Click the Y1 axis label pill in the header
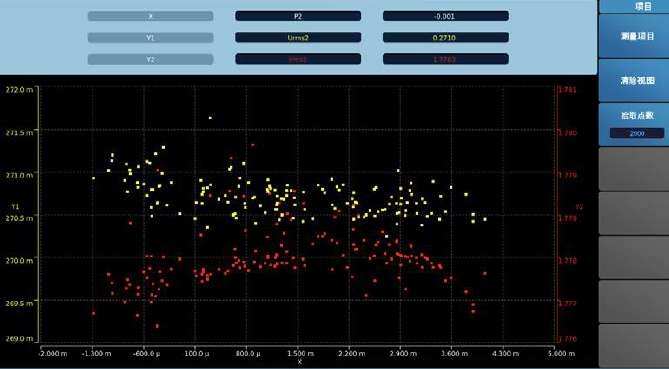This screenshot has width=669, height=369. click(150, 38)
